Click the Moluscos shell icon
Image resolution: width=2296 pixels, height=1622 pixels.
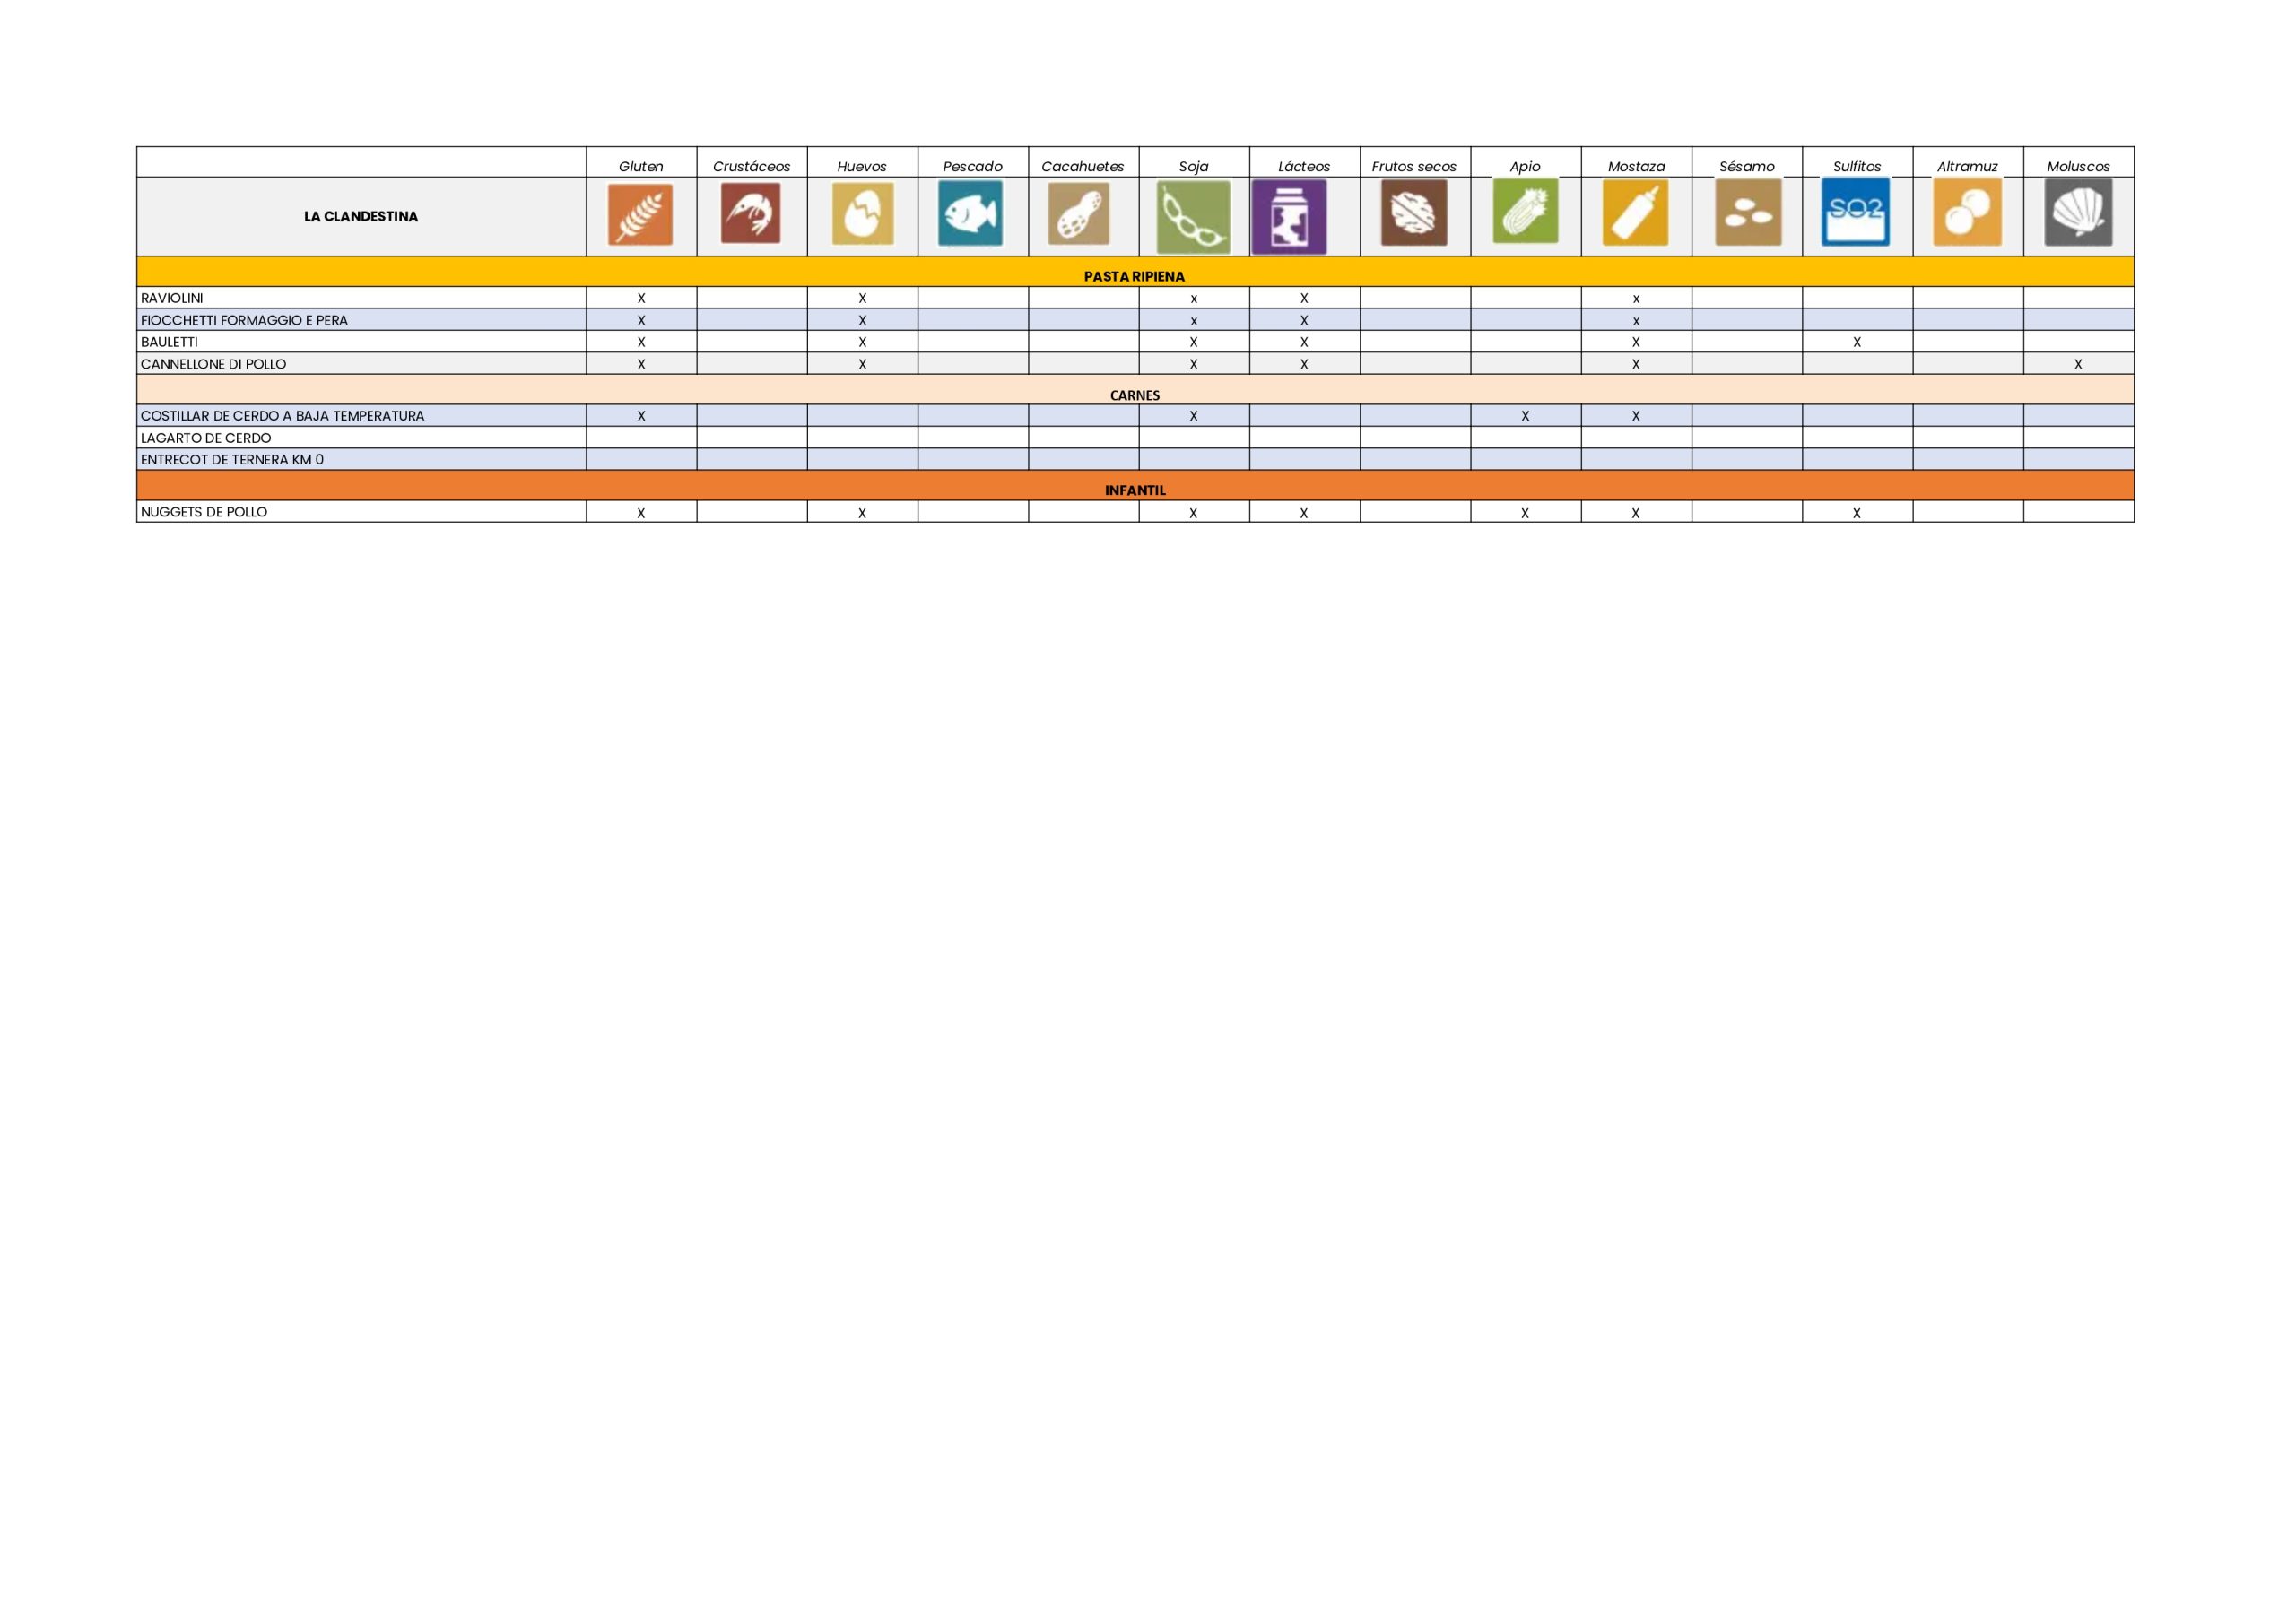(x=2078, y=213)
